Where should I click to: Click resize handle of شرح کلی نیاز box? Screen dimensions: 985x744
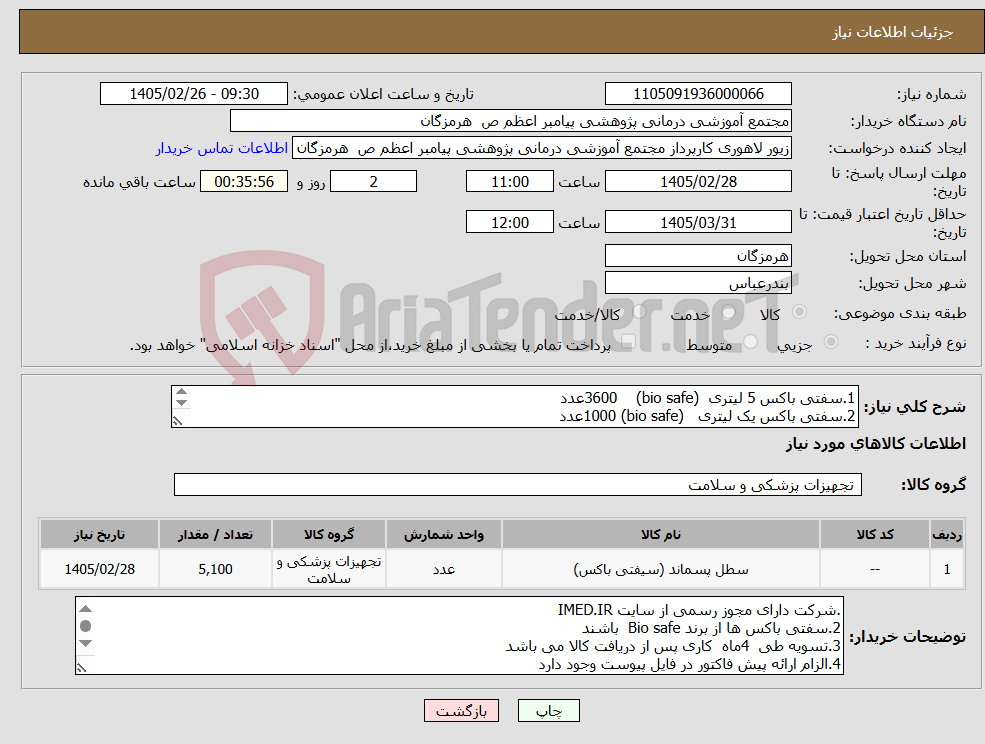(178, 421)
